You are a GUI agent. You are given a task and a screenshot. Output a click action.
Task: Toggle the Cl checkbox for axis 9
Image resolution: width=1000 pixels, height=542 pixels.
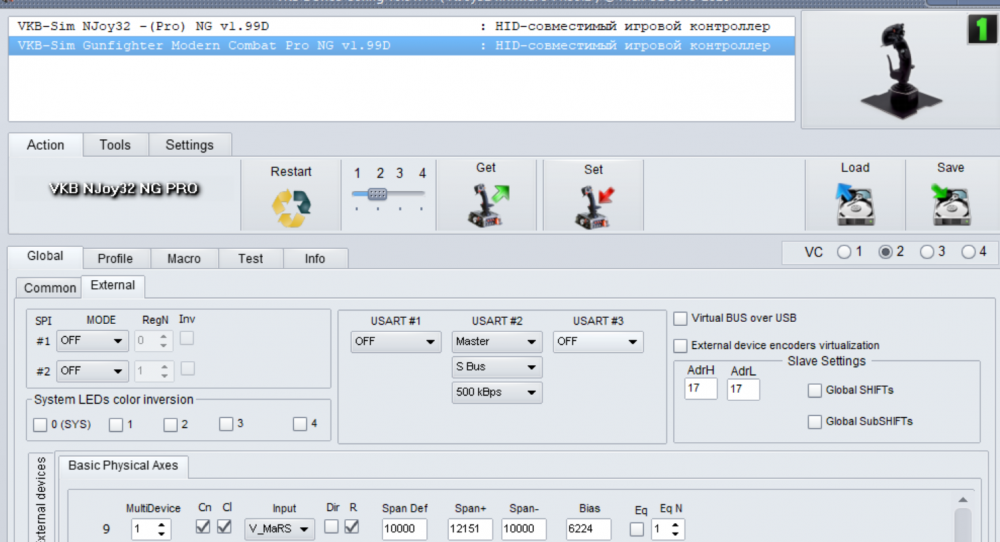(224, 527)
